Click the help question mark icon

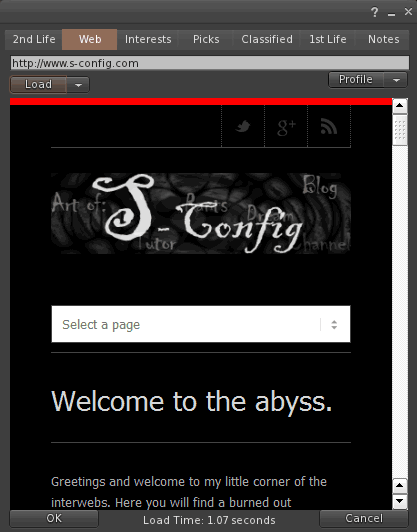pyautogui.click(x=374, y=13)
